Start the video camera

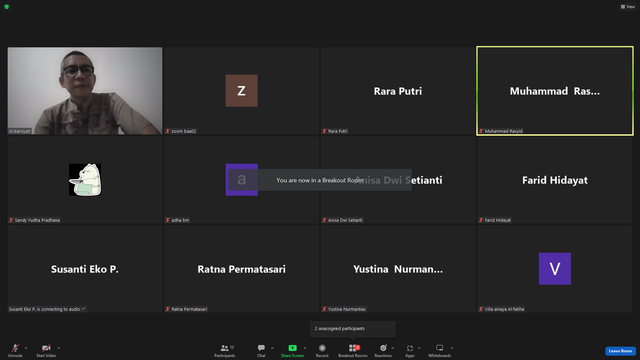(46, 350)
